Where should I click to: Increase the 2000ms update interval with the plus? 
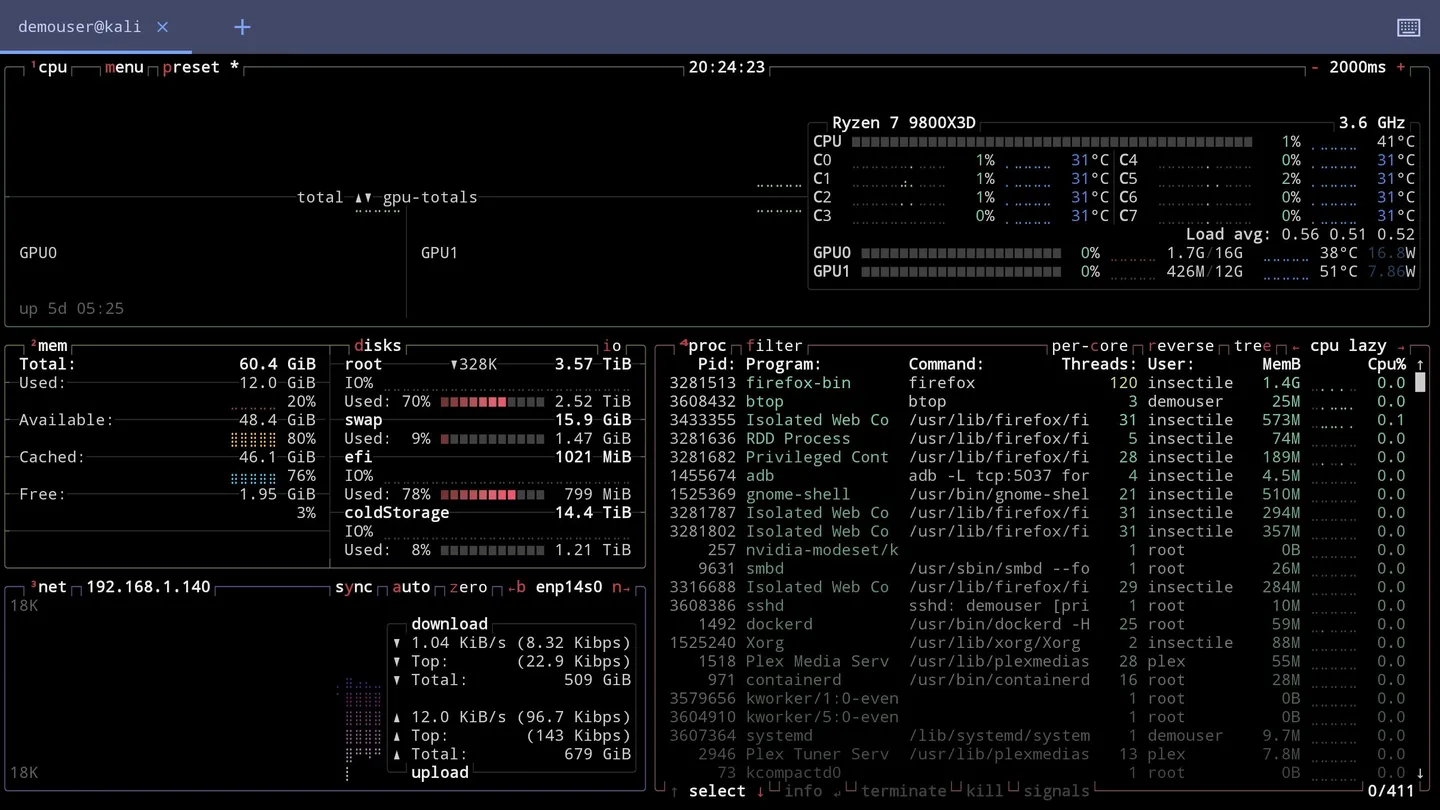pyautogui.click(x=1400, y=67)
